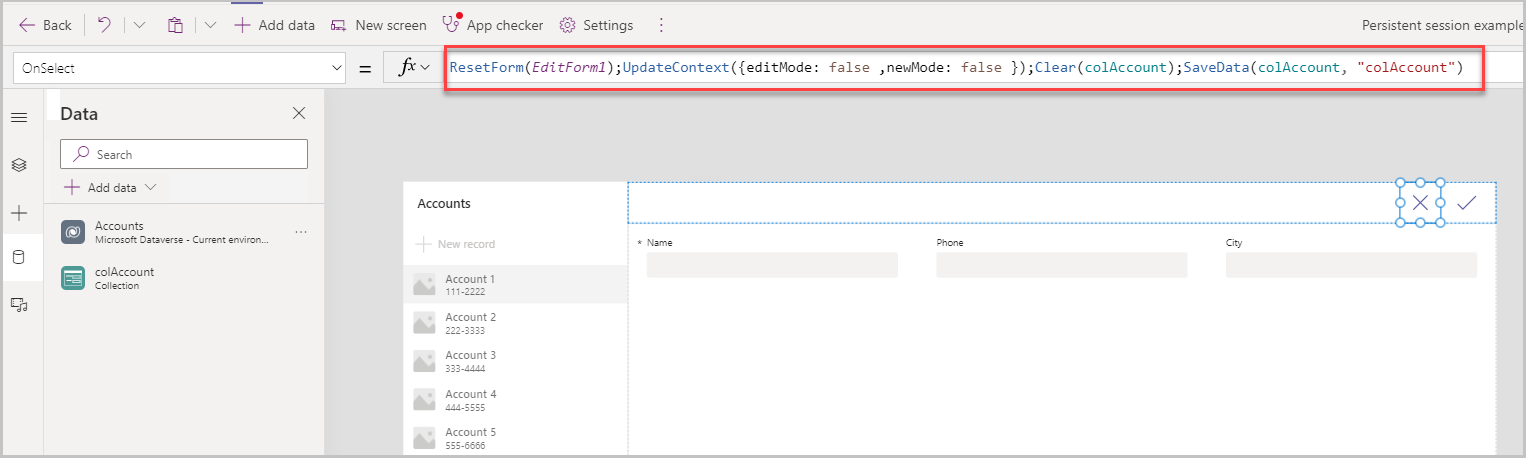Select Account 5 in the list
Image resolution: width=1526 pixels, height=458 pixels.
tap(515, 437)
